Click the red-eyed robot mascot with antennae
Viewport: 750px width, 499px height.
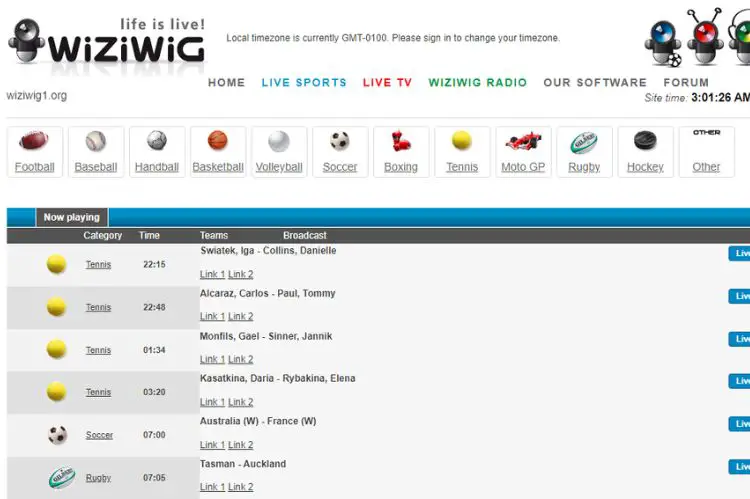(x=705, y=37)
